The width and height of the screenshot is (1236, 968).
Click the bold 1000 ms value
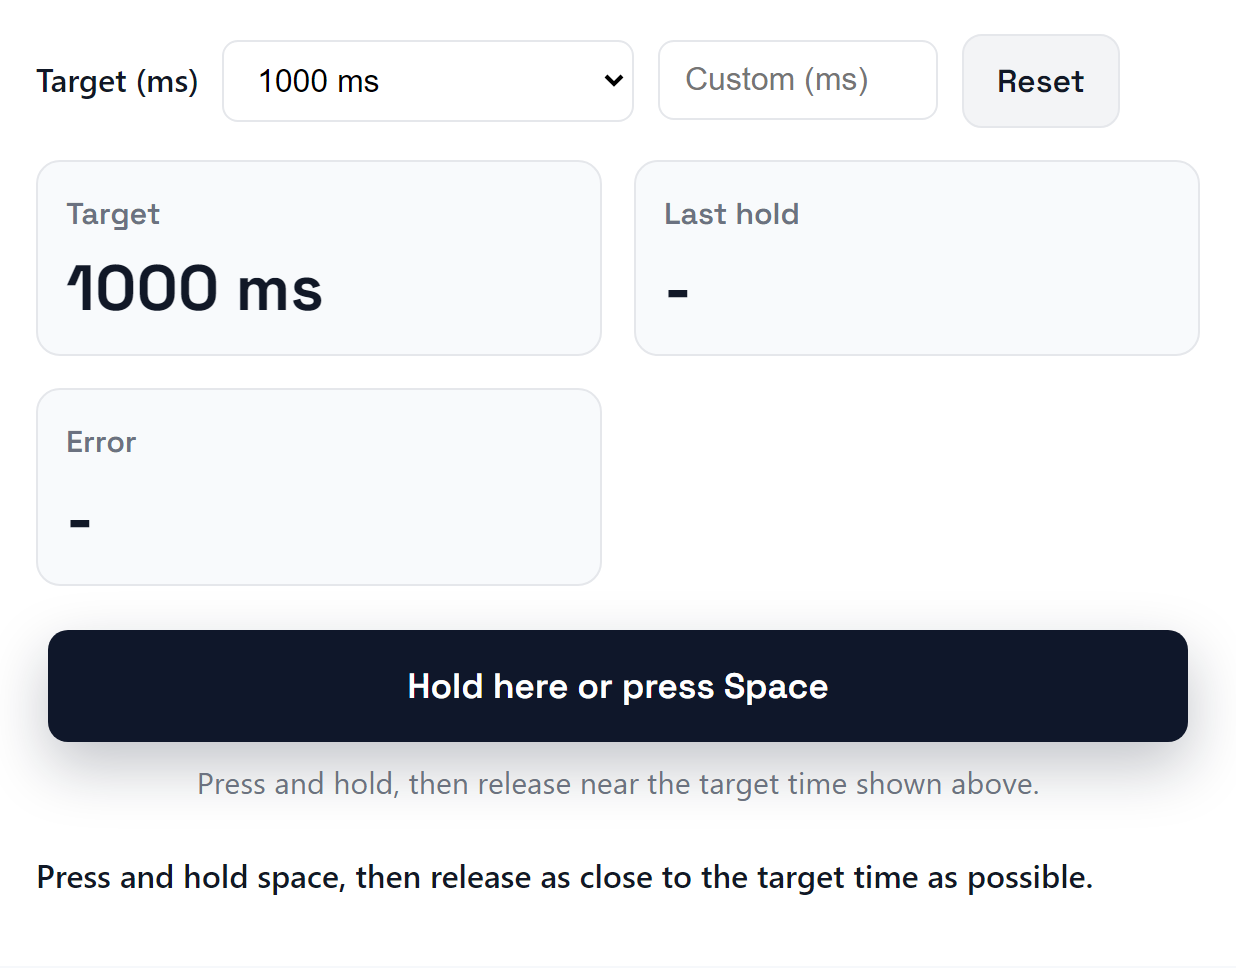[195, 289]
